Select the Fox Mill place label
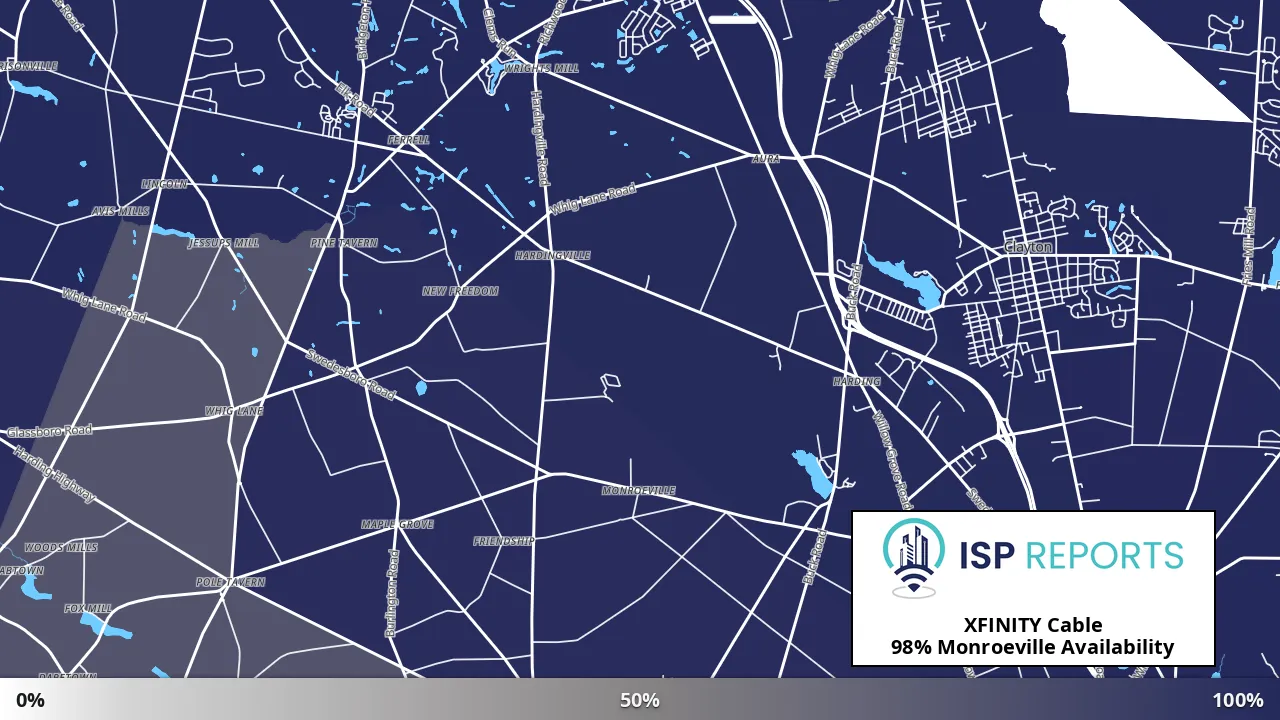 click(88, 608)
